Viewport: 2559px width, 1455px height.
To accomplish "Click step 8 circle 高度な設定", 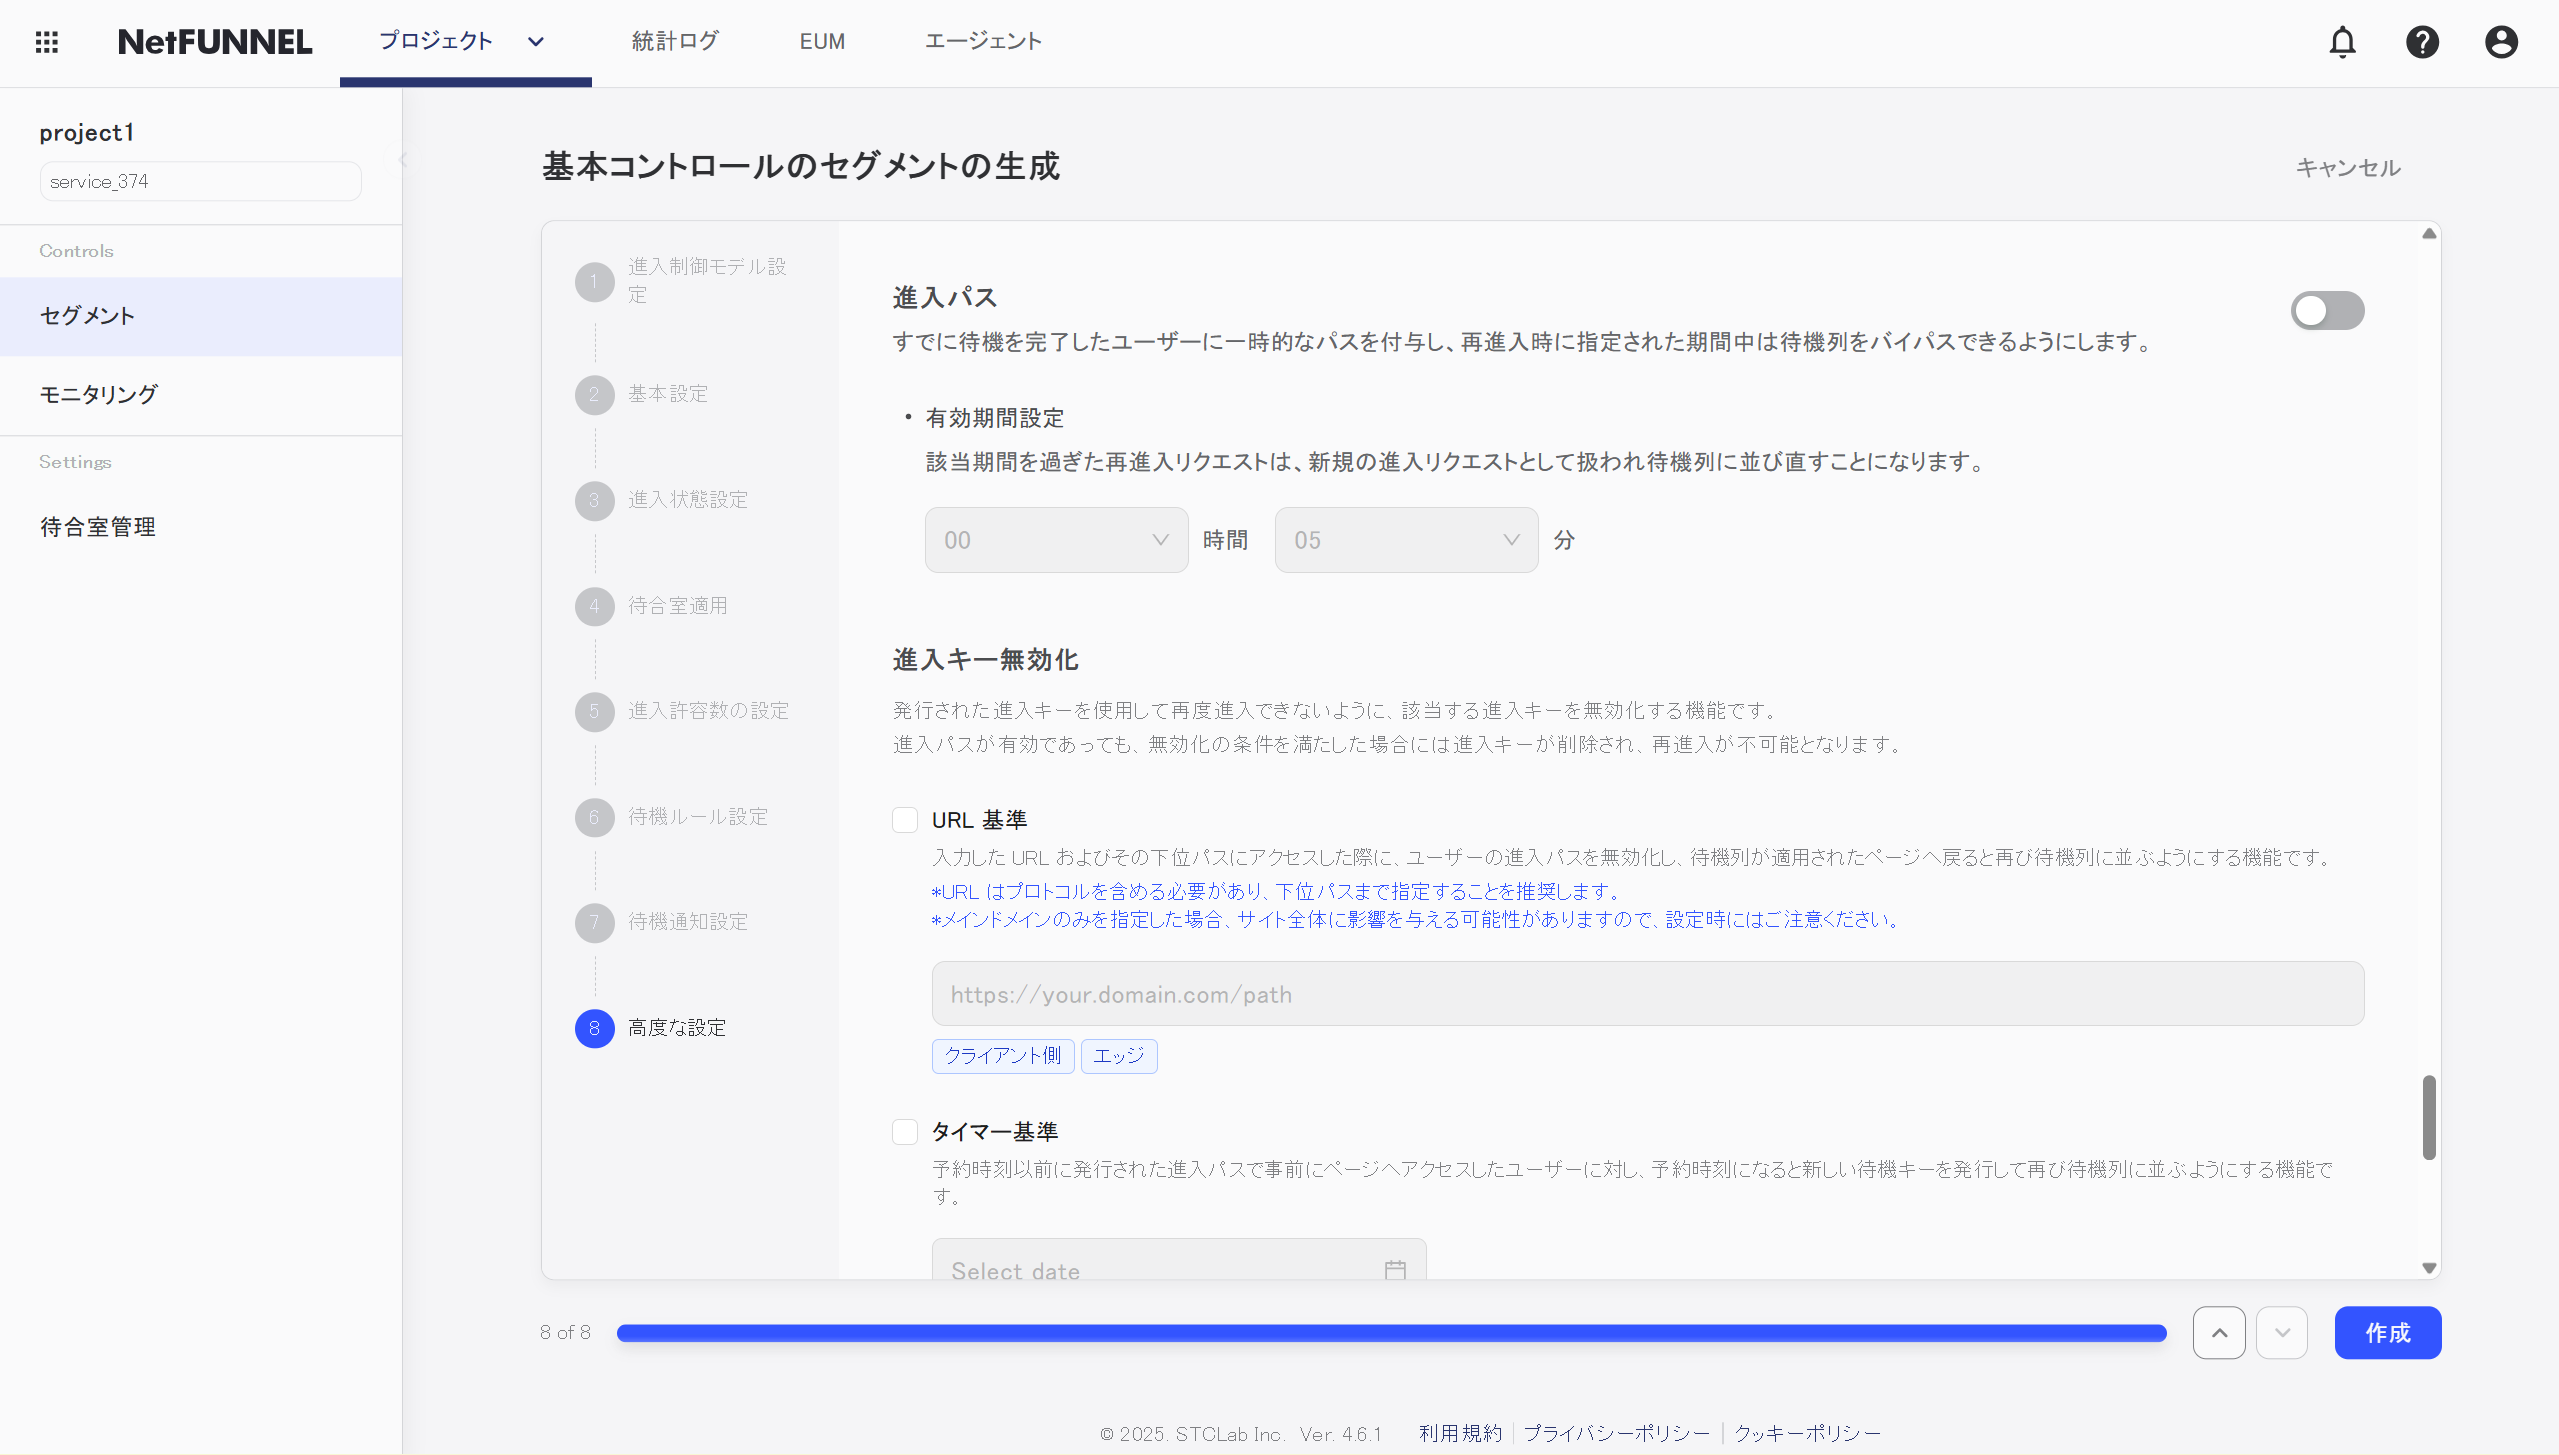I will pyautogui.click(x=594, y=1028).
